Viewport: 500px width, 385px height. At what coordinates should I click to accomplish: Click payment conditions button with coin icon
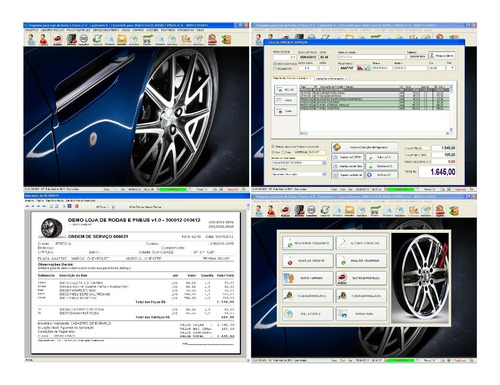(365, 147)
